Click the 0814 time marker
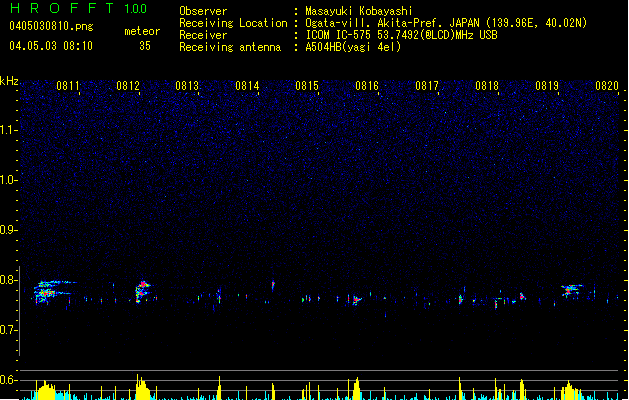Screen dimensions: 629x400 [x=247, y=85]
